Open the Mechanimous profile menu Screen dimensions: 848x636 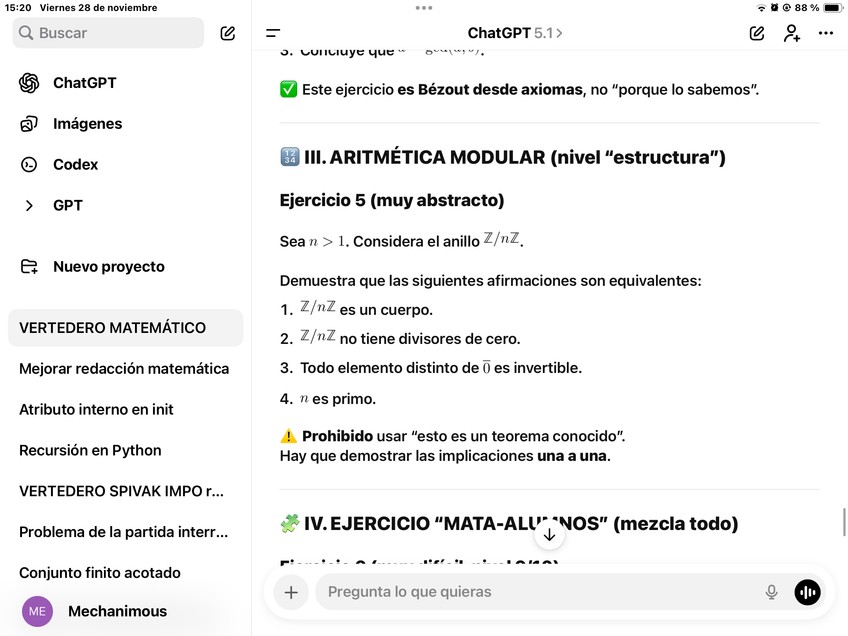point(117,611)
